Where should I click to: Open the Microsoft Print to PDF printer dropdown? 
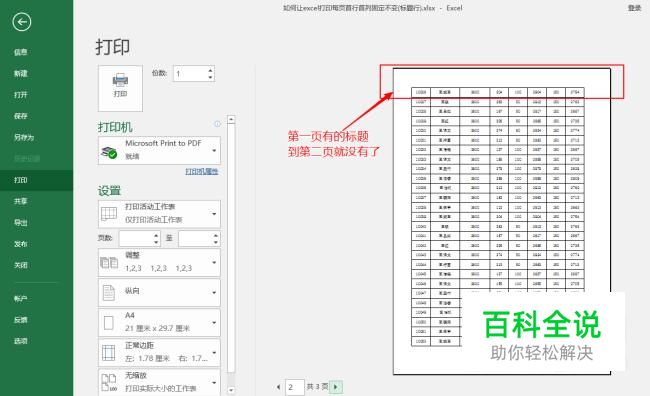[x=160, y=150]
